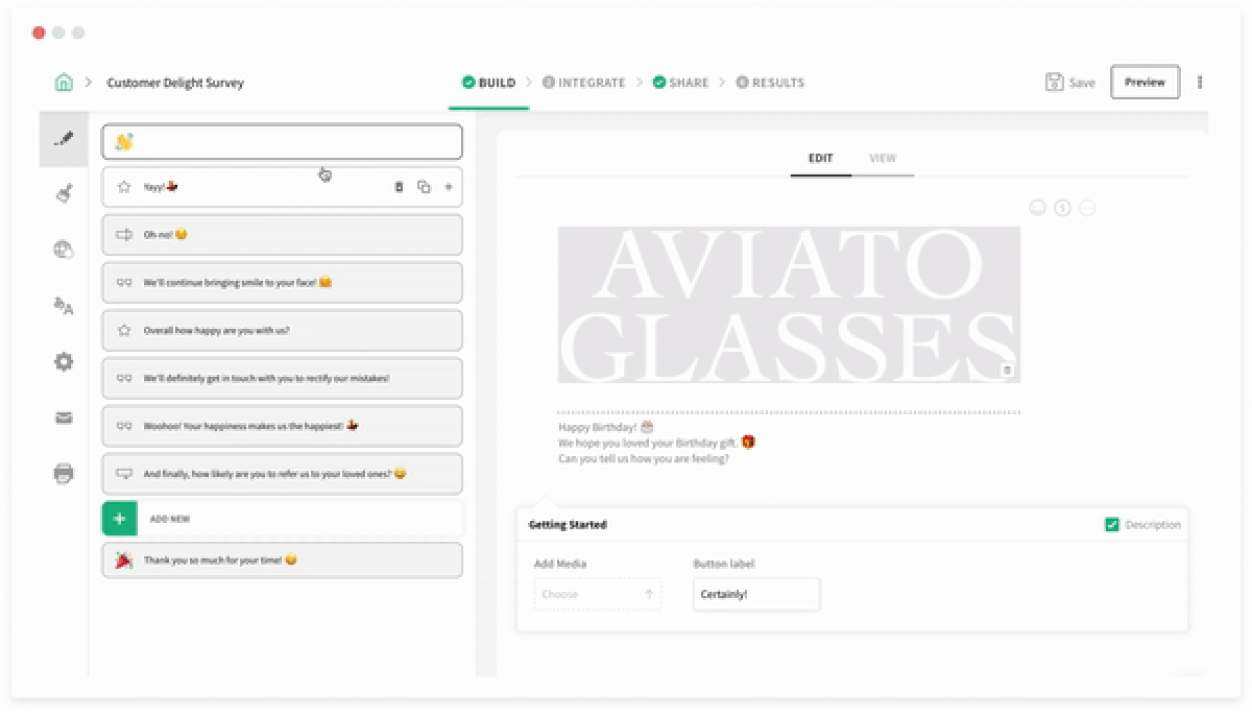Delete the 'Yayy!' question with trash icon
Viewport: 1252px width, 712px height.
399,187
